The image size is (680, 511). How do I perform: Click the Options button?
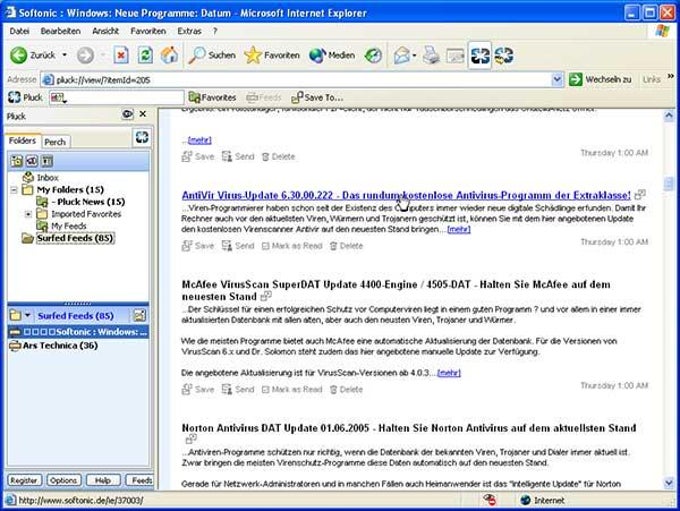tap(63, 480)
